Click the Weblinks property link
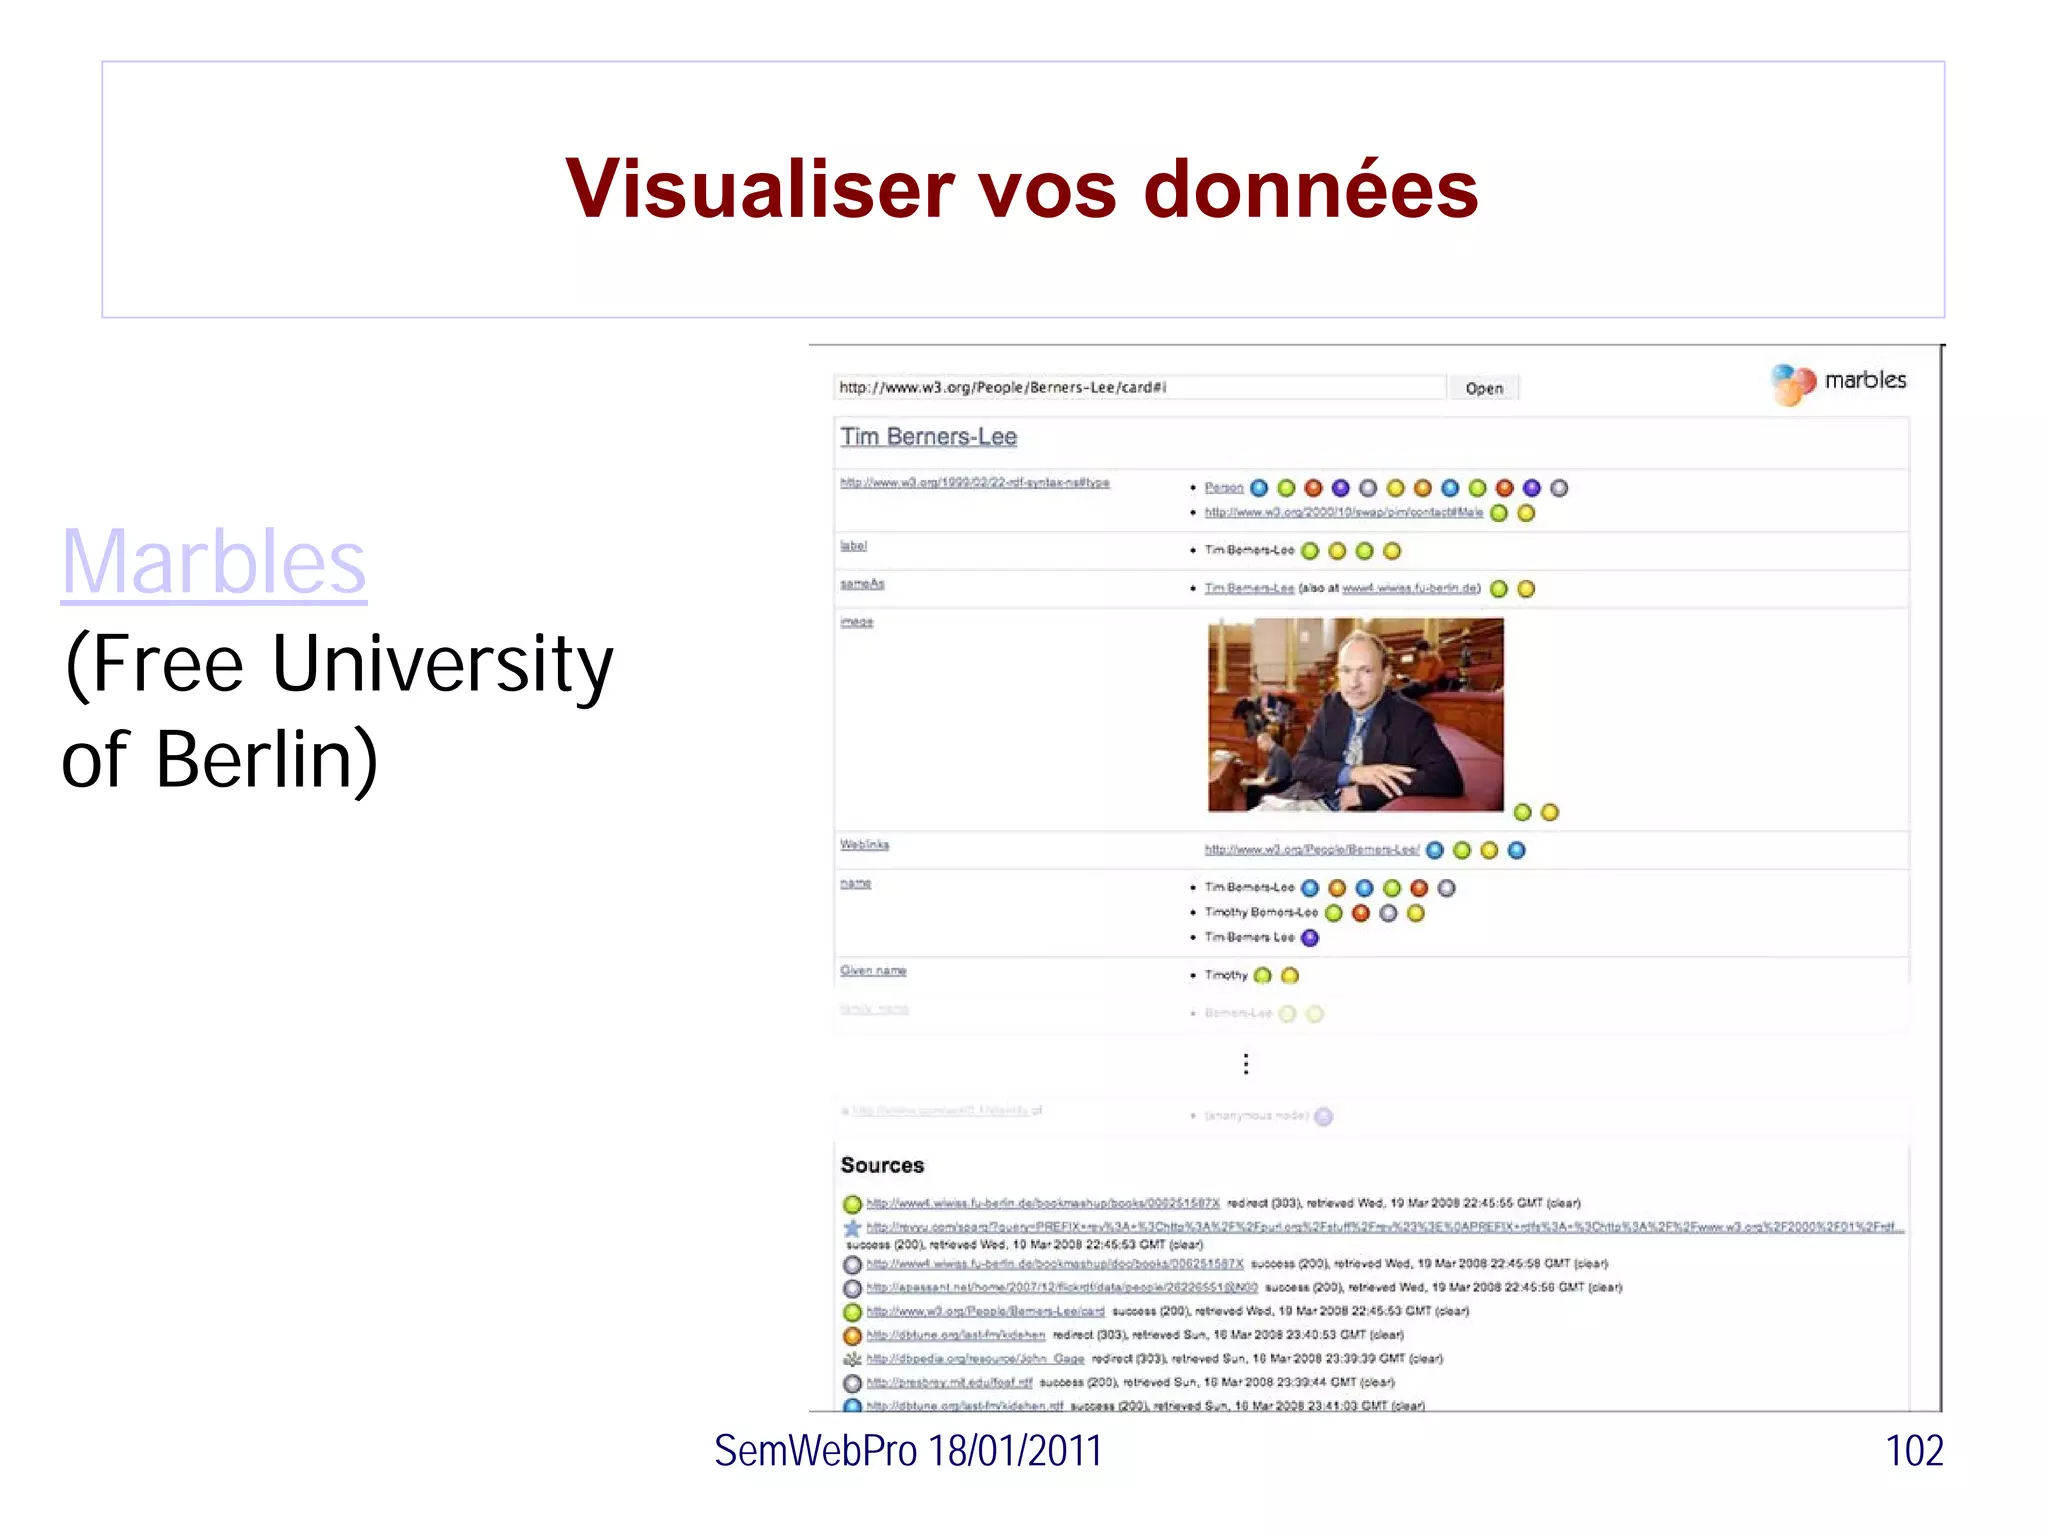Image resolution: width=2048 pixels, height=1536 pixels. click(864, 845)
